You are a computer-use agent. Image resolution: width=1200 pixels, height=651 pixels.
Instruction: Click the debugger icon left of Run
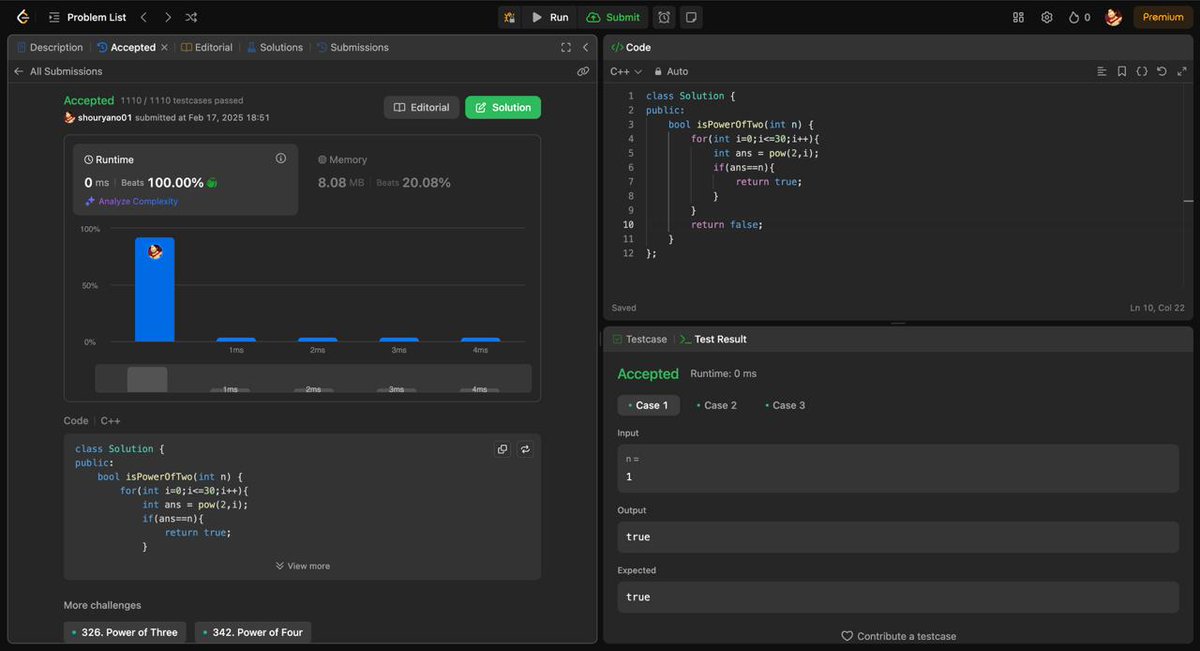click(x=510, y=17)
